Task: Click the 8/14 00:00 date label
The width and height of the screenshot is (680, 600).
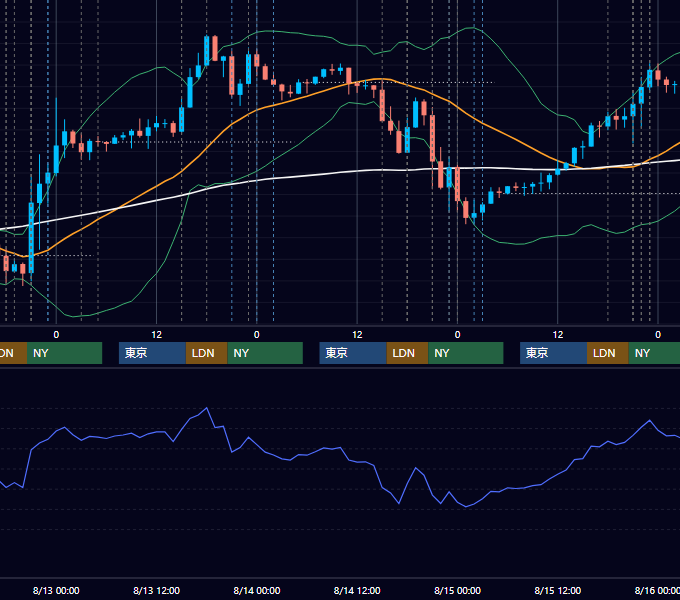Action: coord(257,590)
